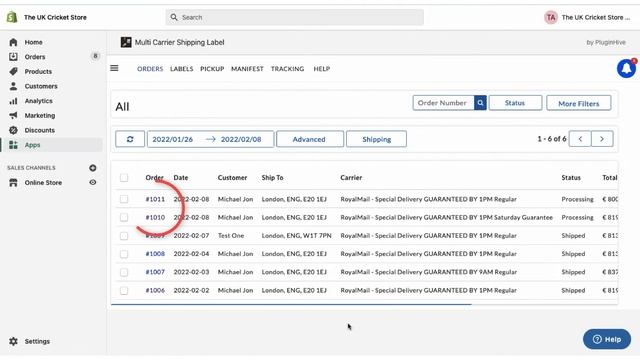Open Apps in the sidebar
This screenshot has height=360, width=640.
coord(32,145)
